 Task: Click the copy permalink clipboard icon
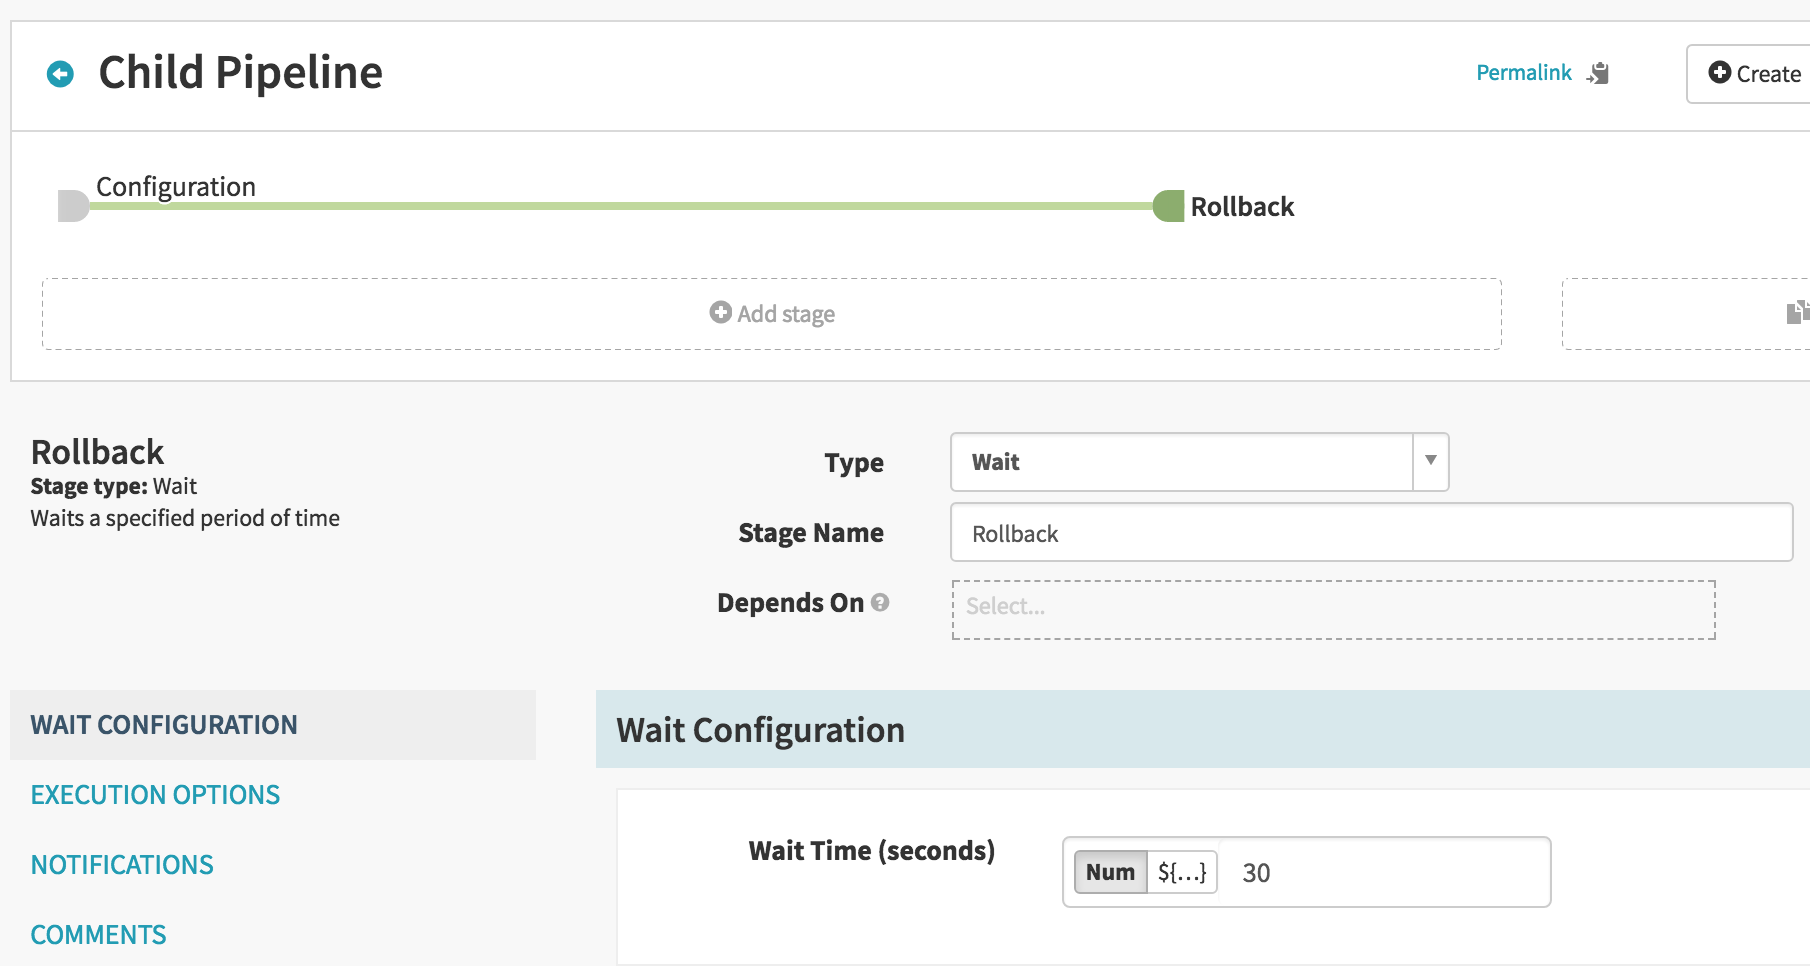pos(1598,73)
